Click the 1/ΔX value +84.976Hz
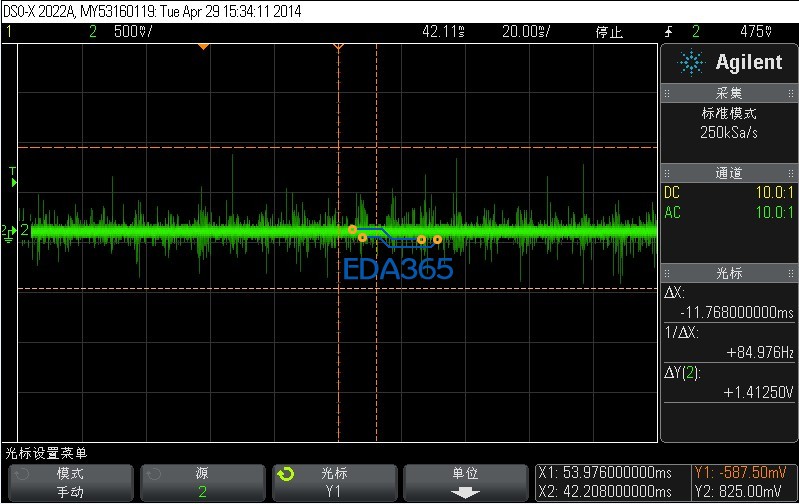The image size is (799, 504). pos(760,352)
